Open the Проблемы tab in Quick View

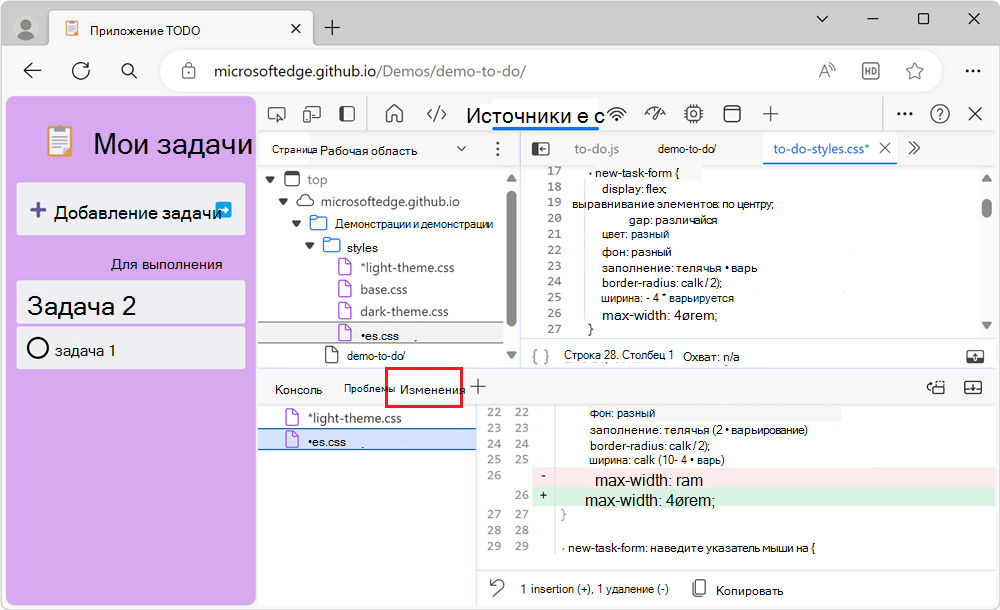[x=369, y=388]
